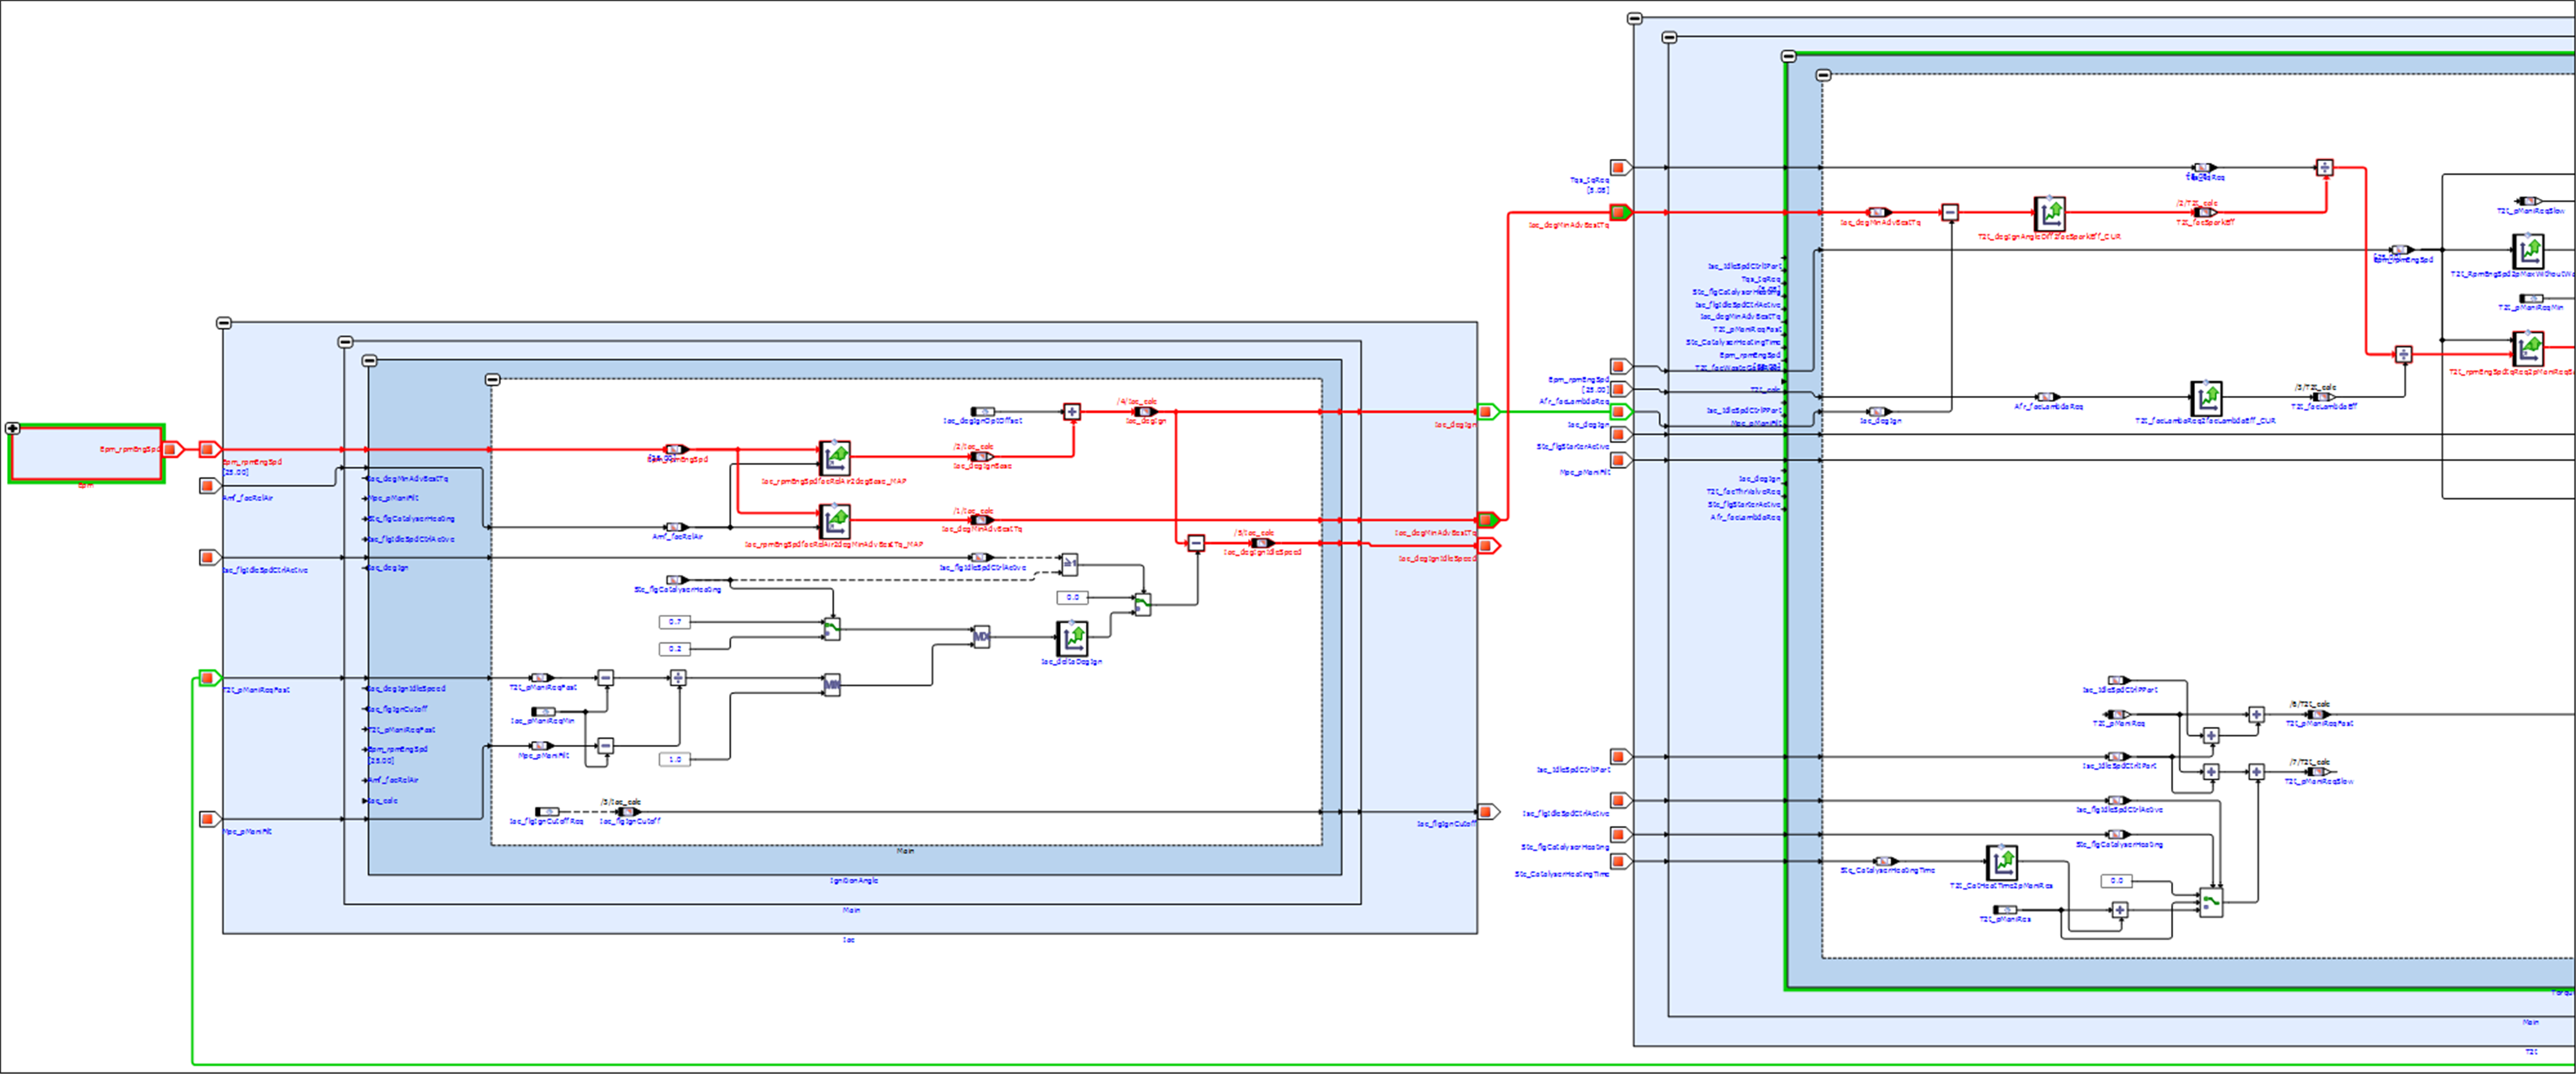Select the subtraction operator before Iac_degIgnIdleSpeed
Viewport: 2576px width, 1074px height.
(1196, 543)
